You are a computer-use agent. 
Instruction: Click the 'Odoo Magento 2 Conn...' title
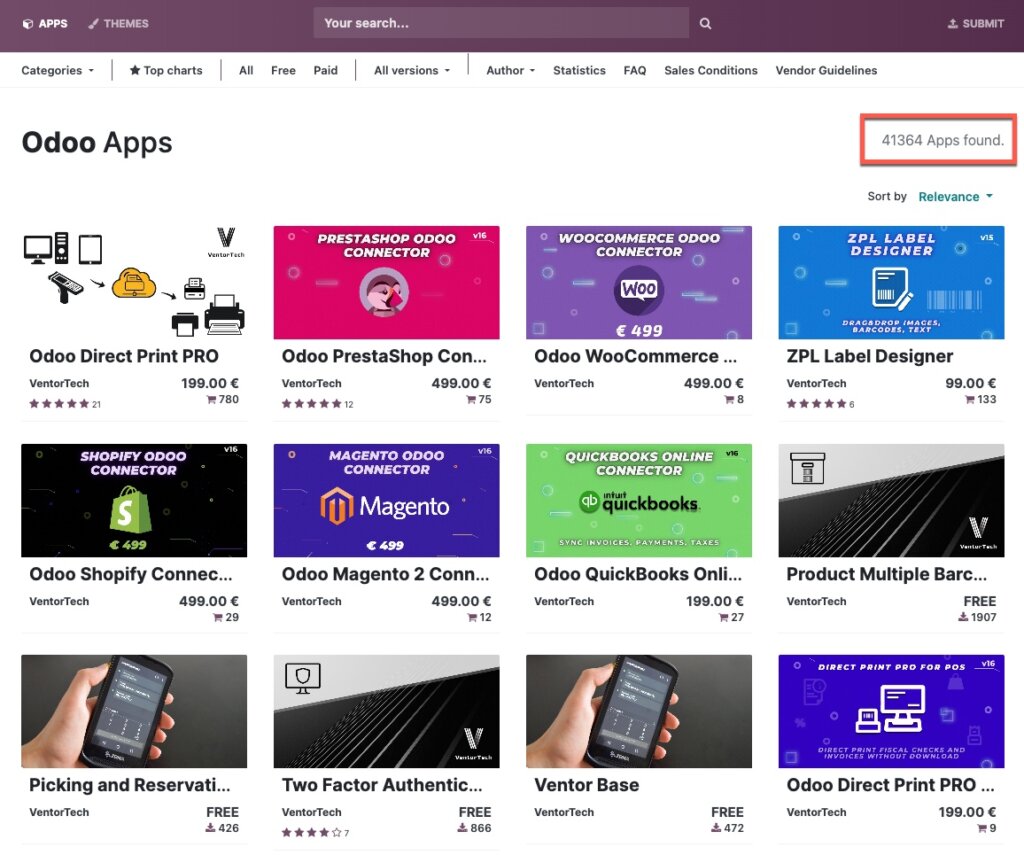click(385, 574)
